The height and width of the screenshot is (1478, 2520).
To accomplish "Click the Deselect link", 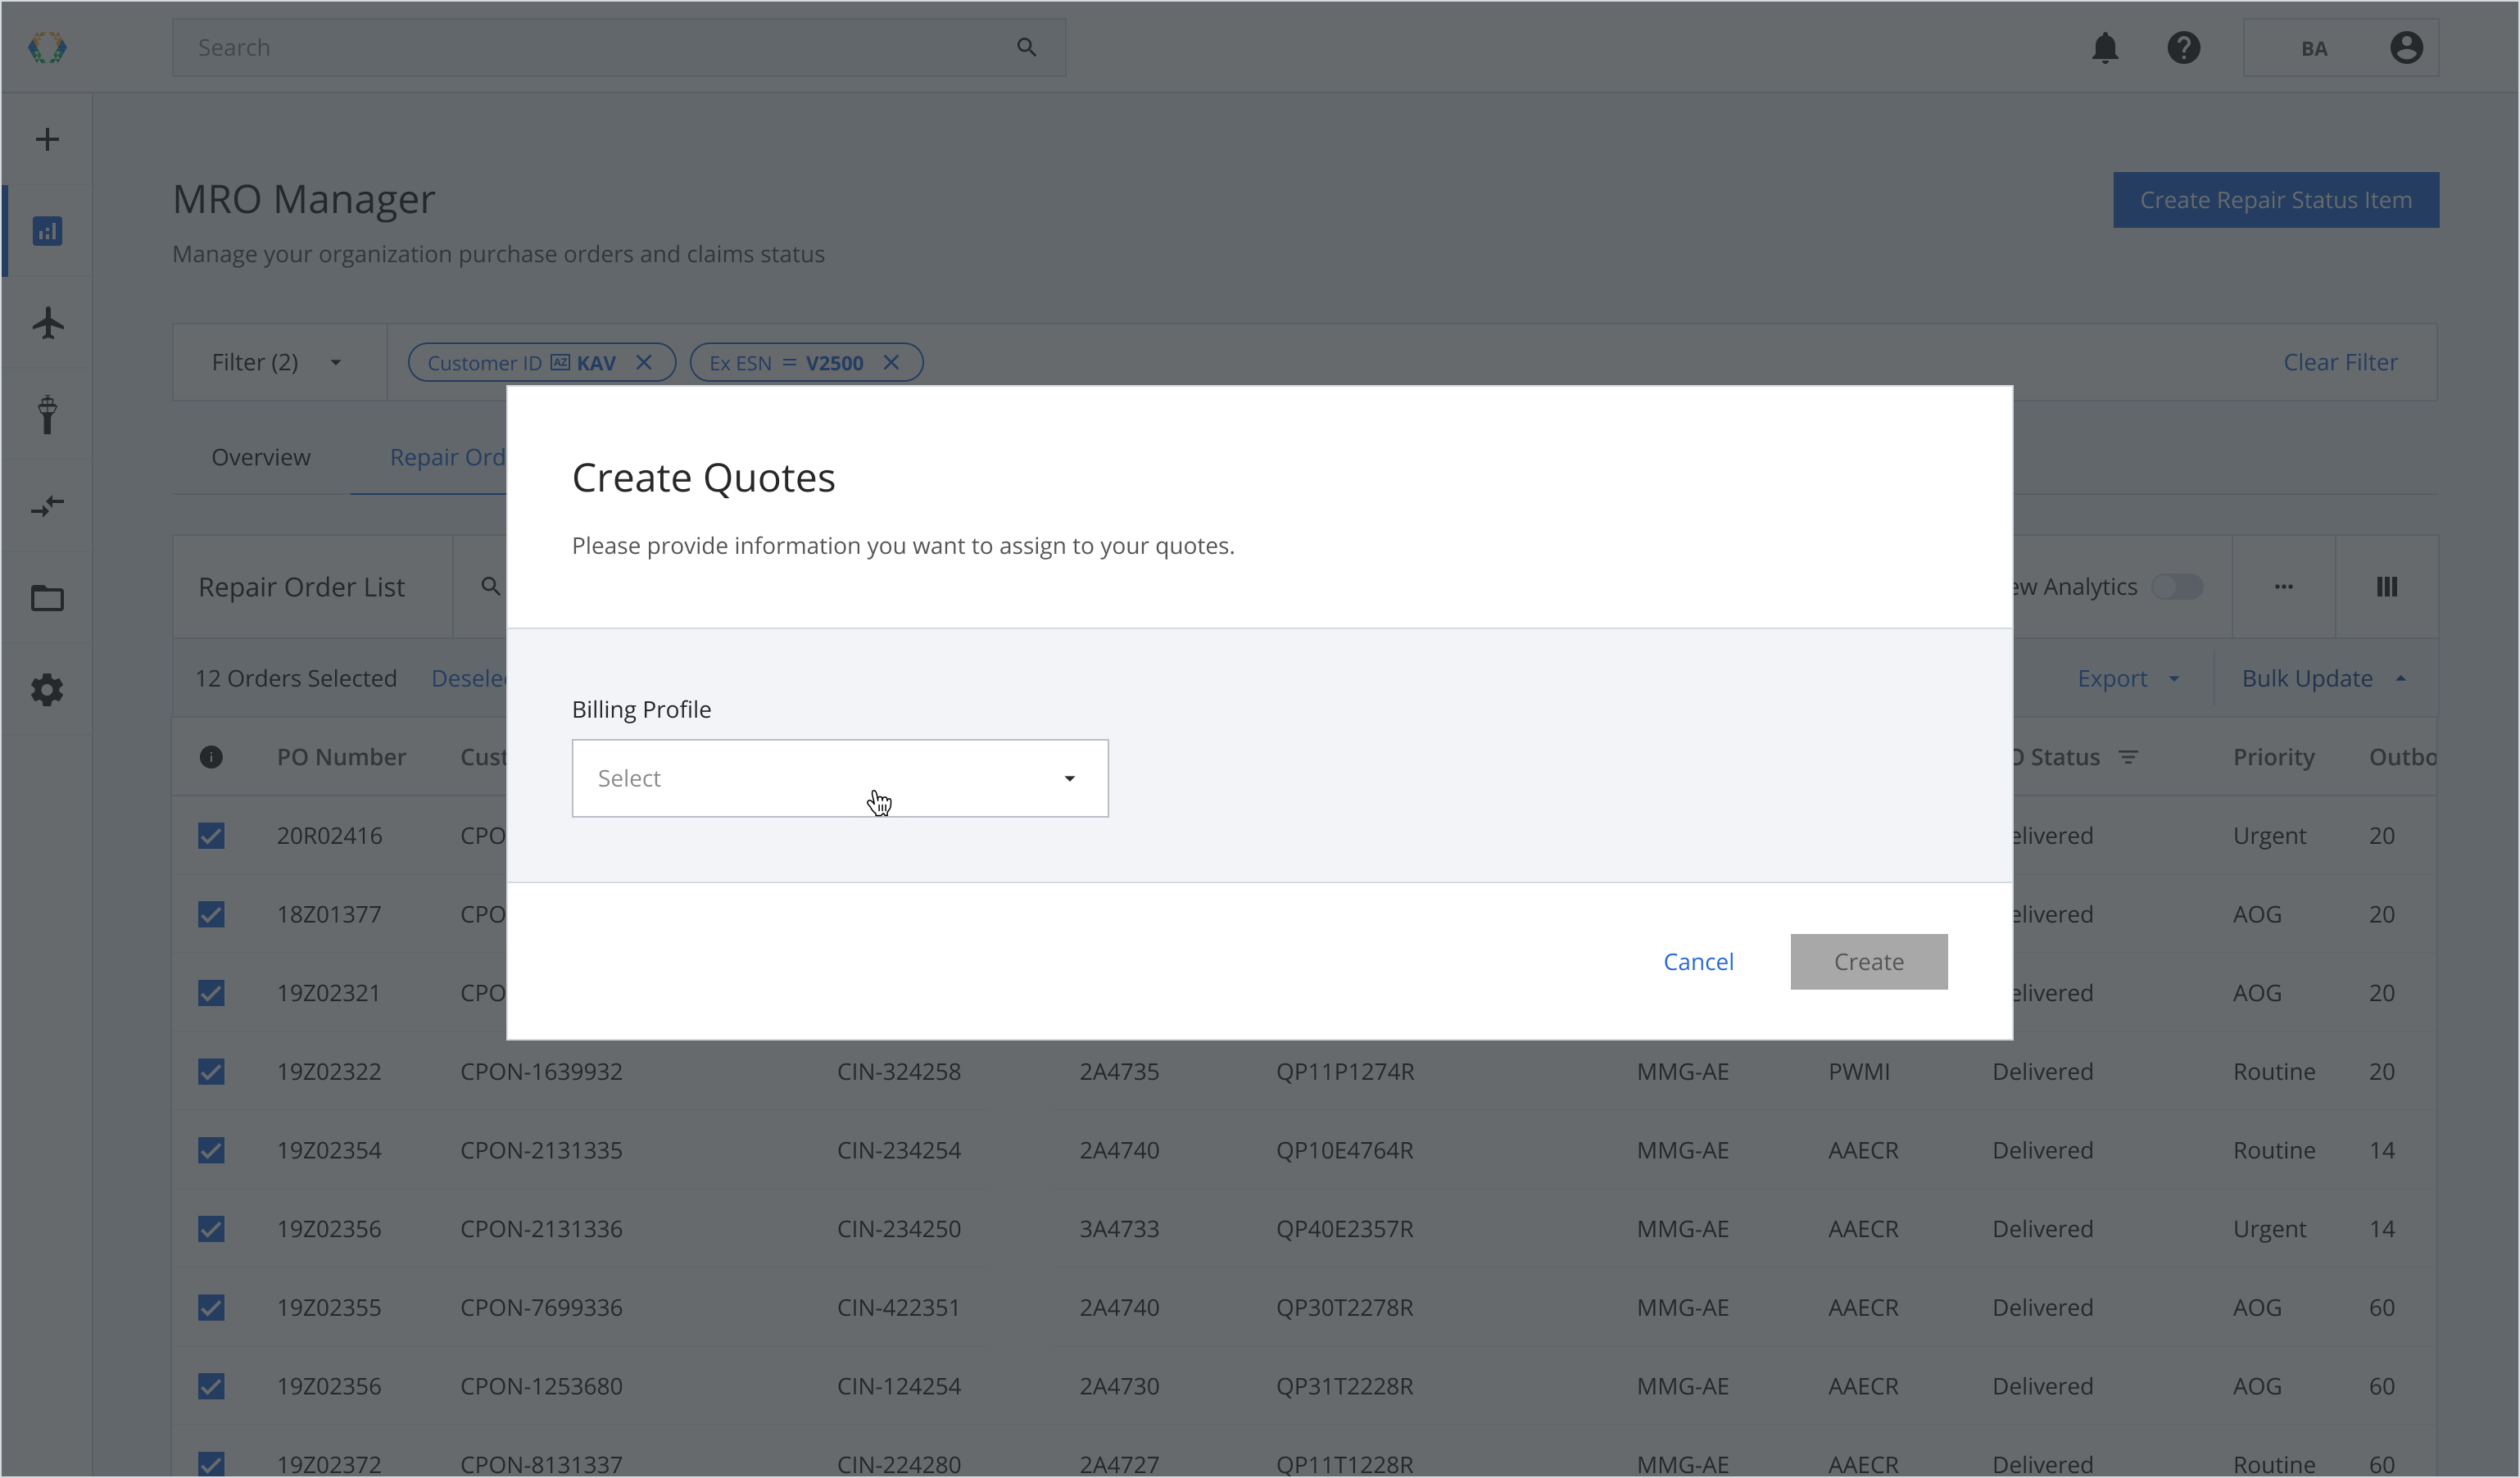I will (469, 678).
